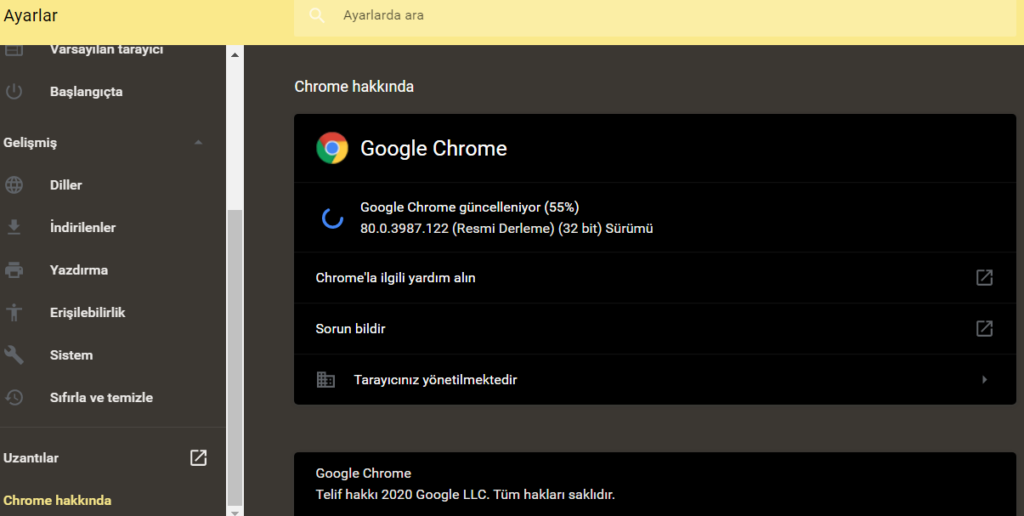Click the Google Chrome logo
1024x516 pixels.
(x=332, y=148)
